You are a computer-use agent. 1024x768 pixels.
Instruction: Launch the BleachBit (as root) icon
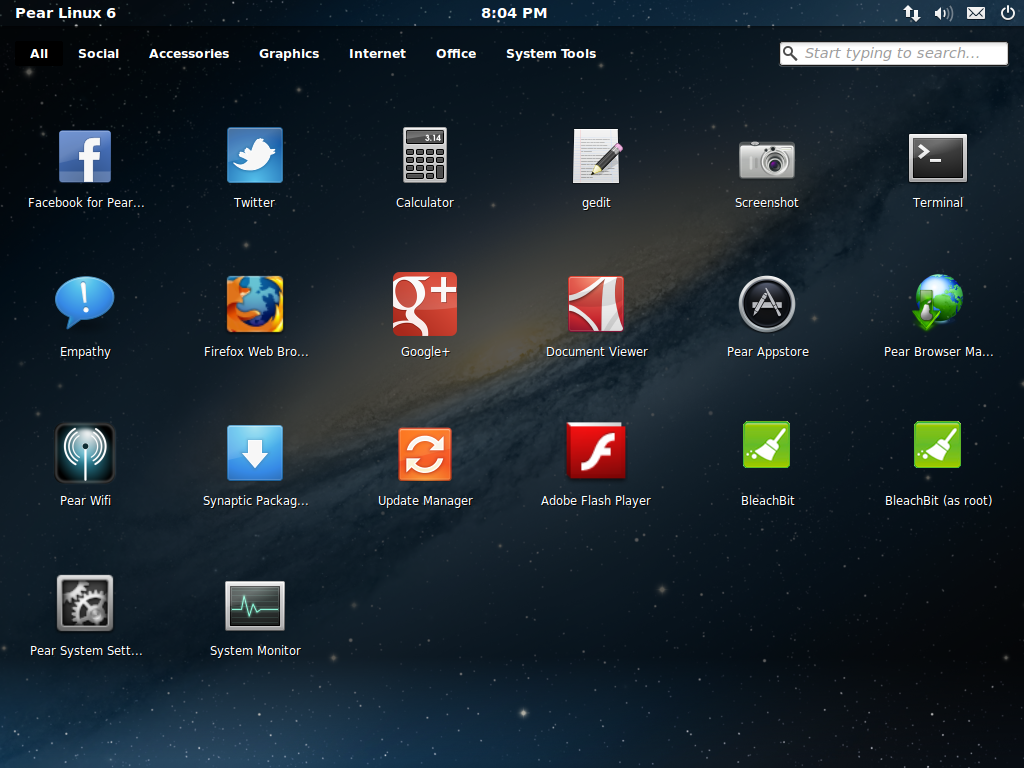pyautogui.click(x=938, y=445)
